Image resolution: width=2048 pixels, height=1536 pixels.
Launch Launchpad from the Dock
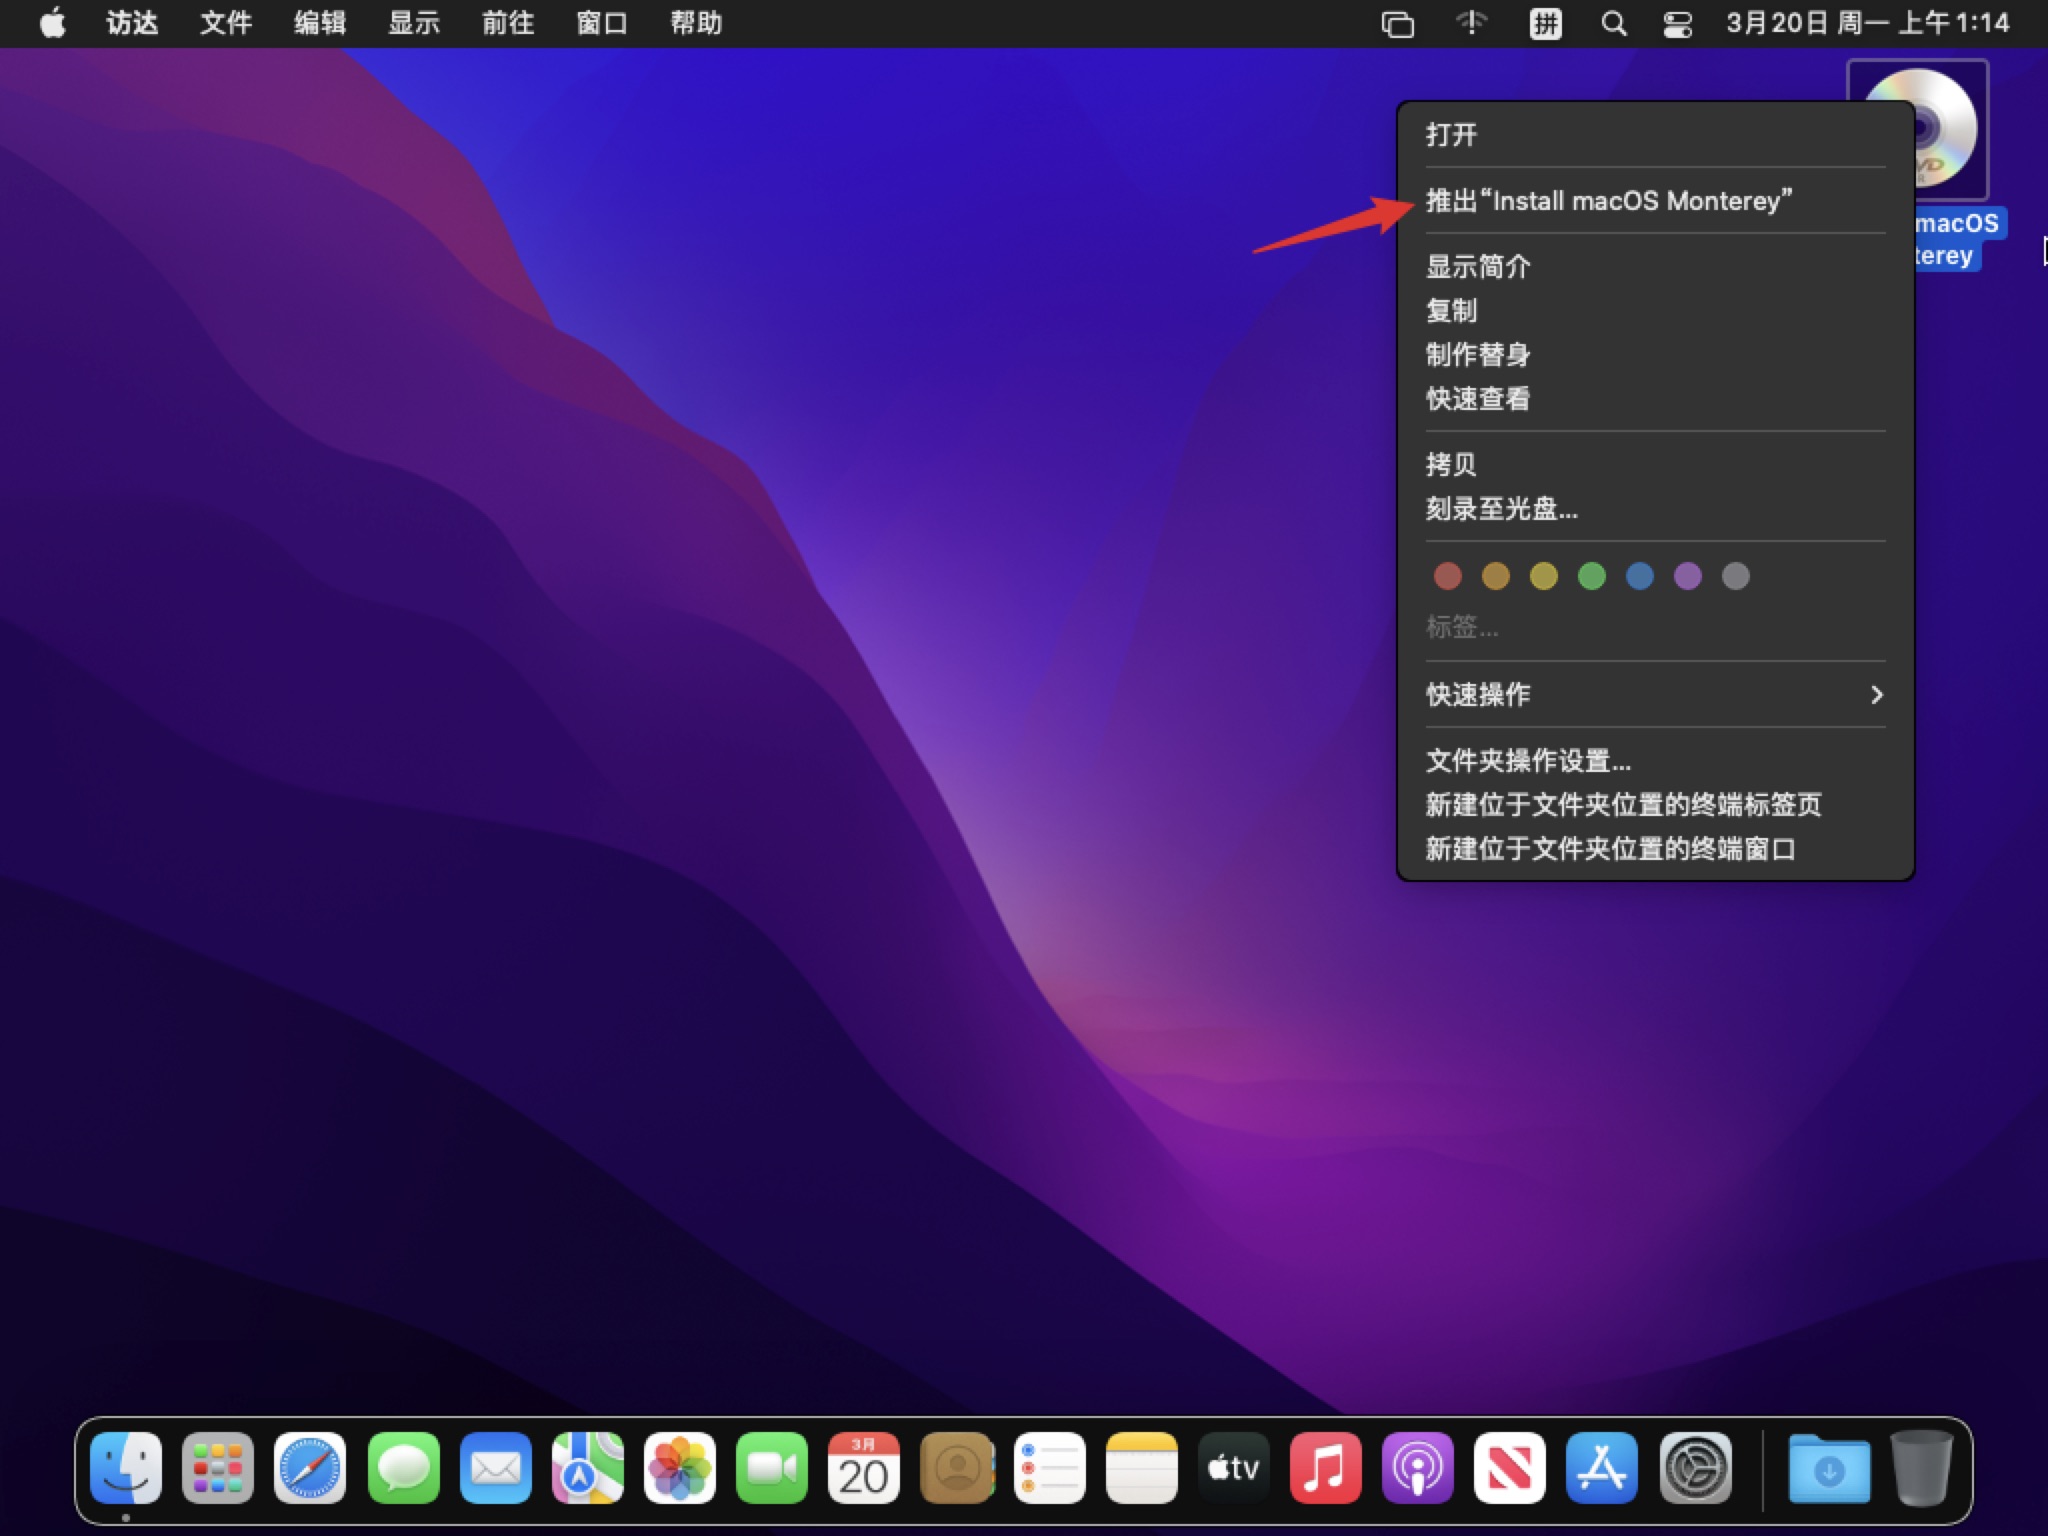point(217,1468)
